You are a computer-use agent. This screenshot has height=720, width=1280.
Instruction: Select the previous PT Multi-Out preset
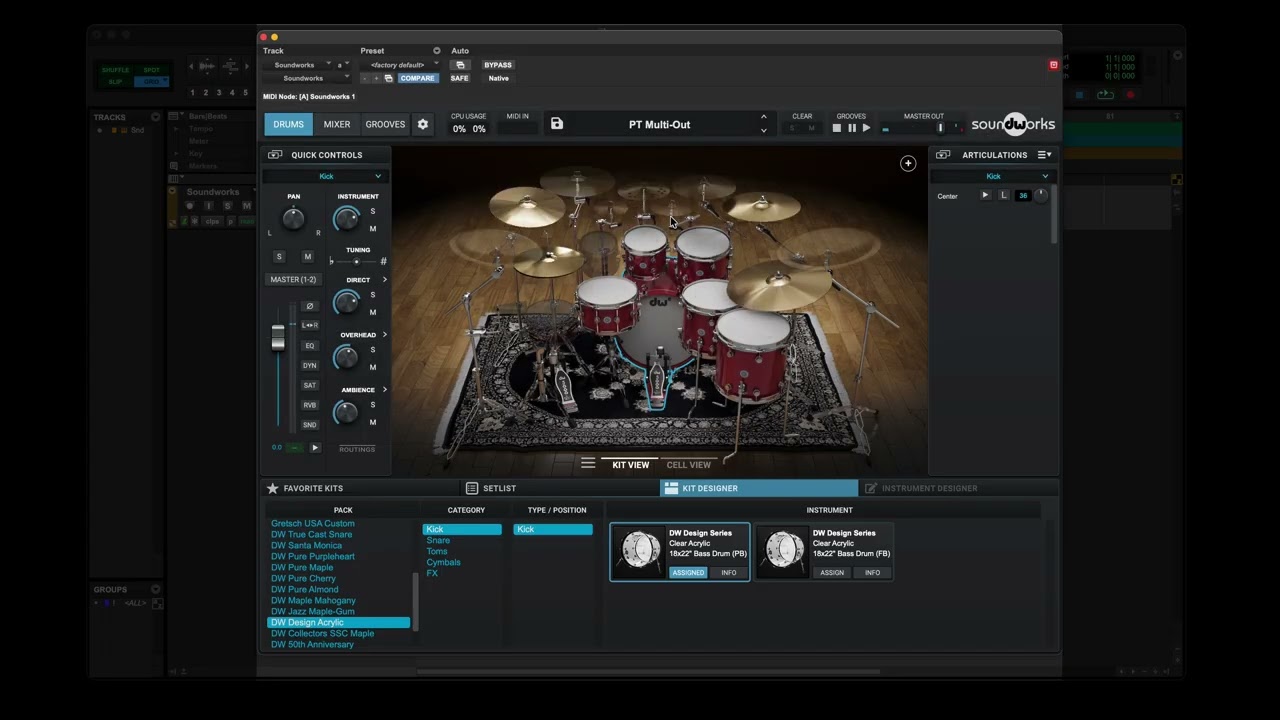coord(764,117)
